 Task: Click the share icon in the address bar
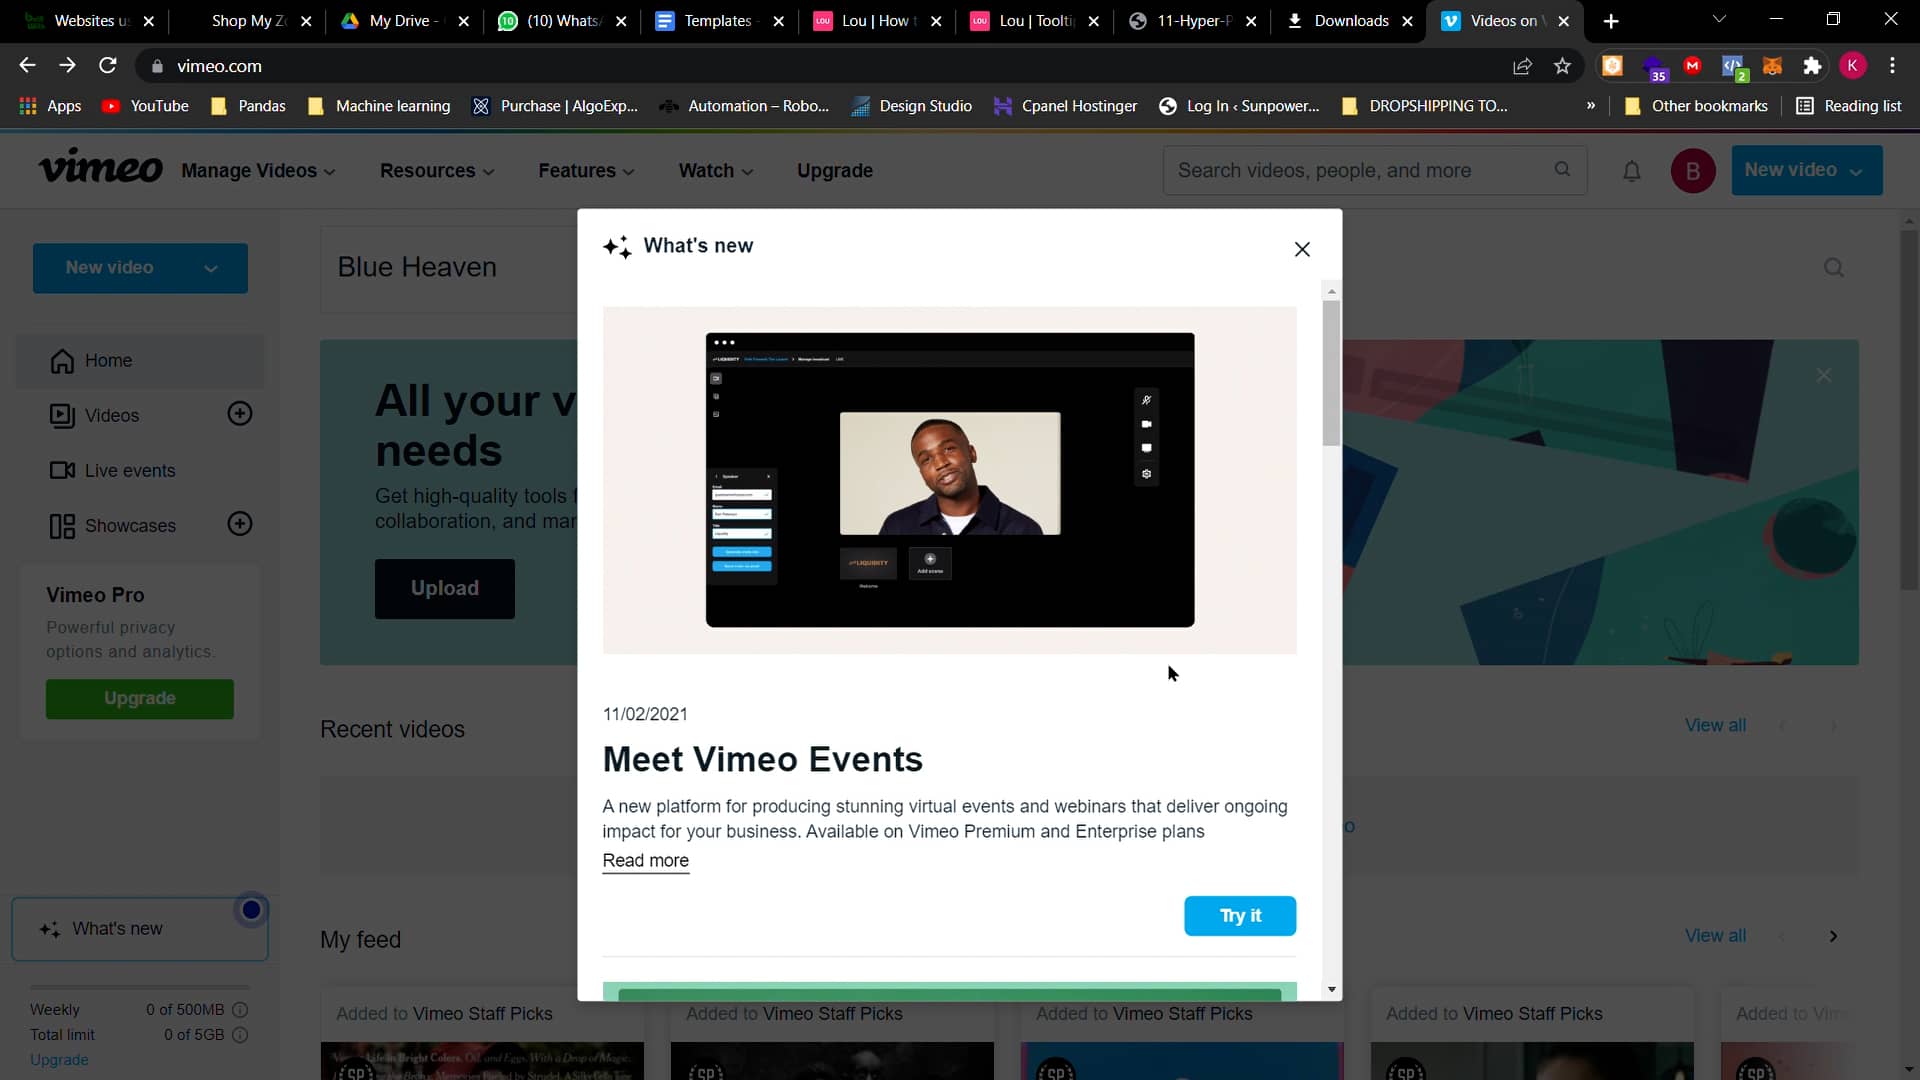tap(1523, 65)
